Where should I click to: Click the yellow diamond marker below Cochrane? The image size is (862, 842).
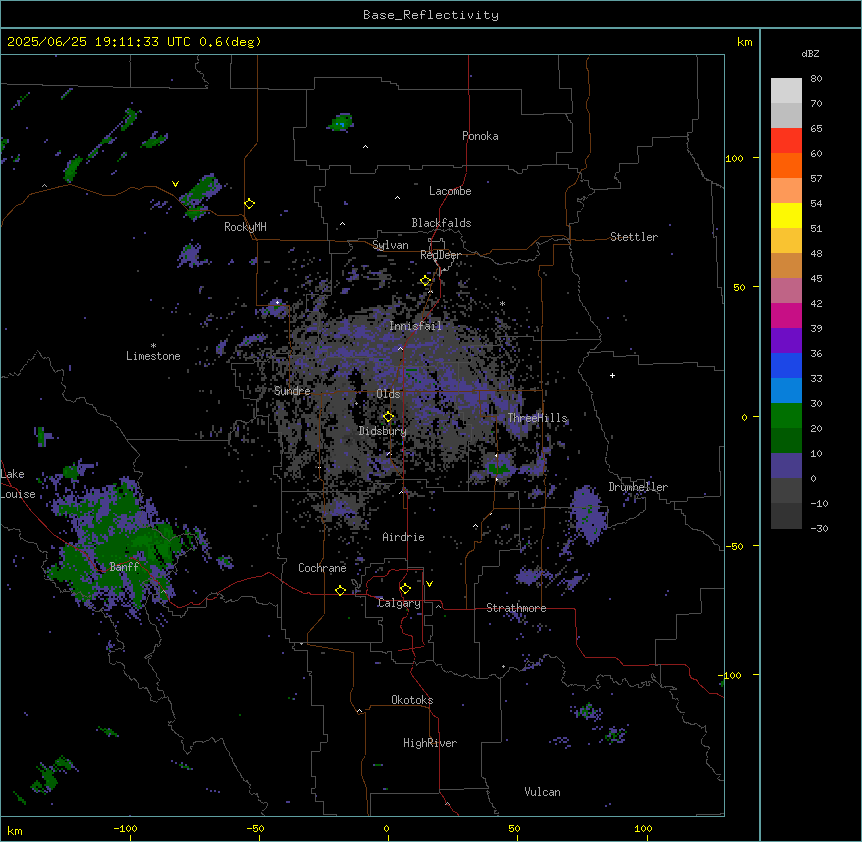(340, 590)
